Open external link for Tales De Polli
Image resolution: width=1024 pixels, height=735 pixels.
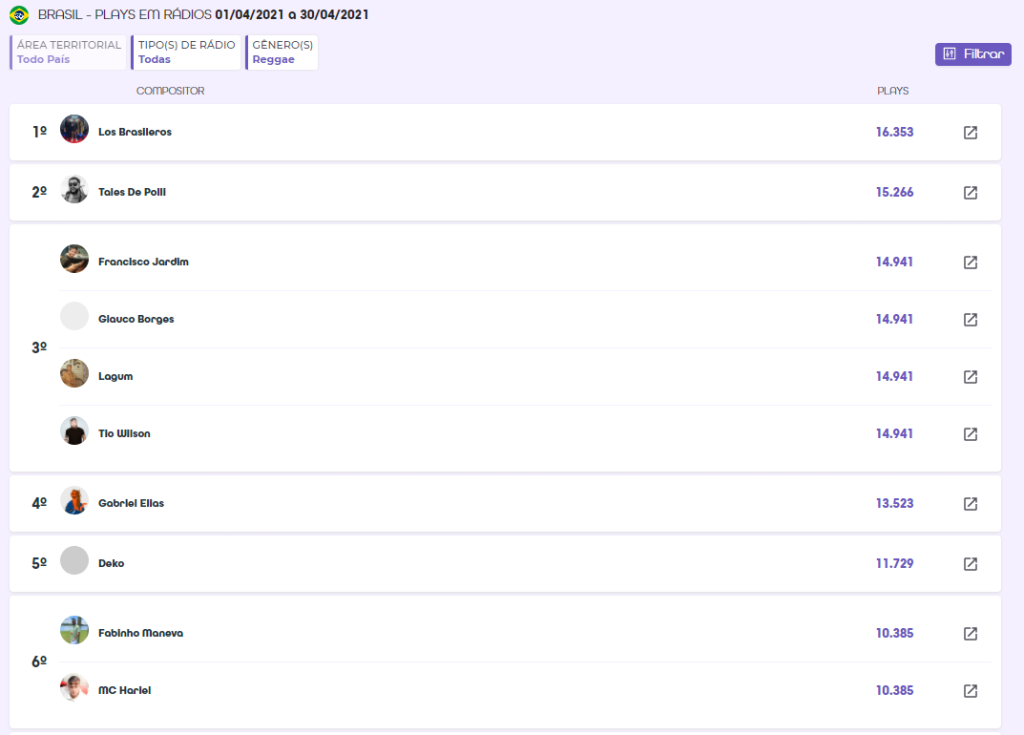(x=970, y=192)
